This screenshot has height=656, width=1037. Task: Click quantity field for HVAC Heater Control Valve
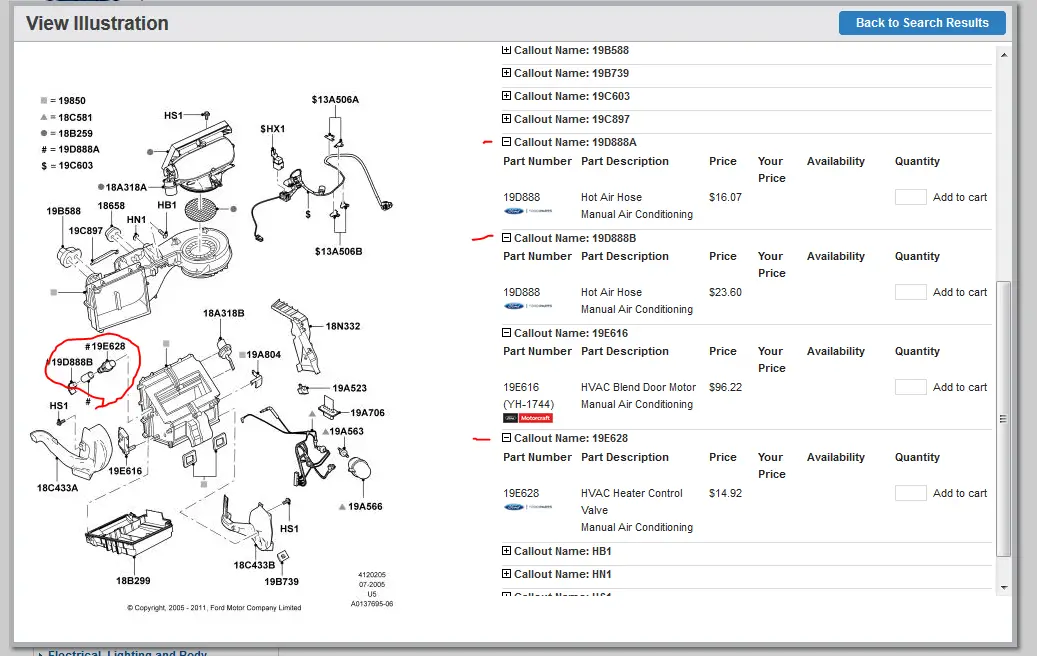click(x=910, y=493)
